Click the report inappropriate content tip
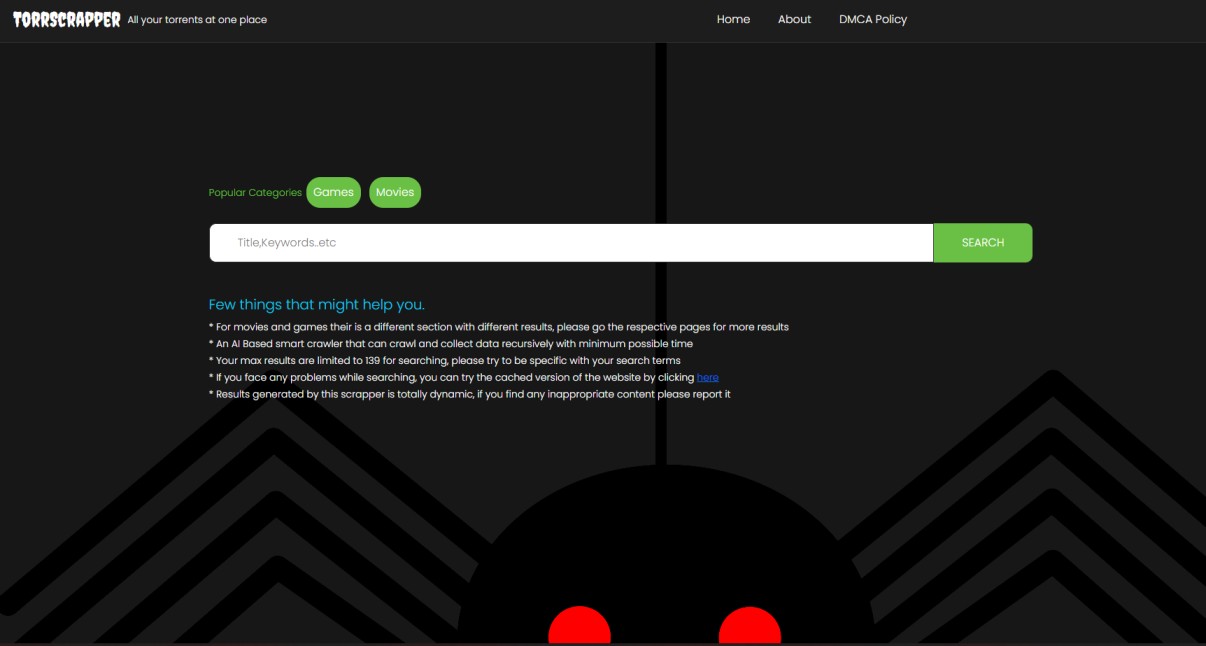The image size is (1206, 646). [470, 394]
